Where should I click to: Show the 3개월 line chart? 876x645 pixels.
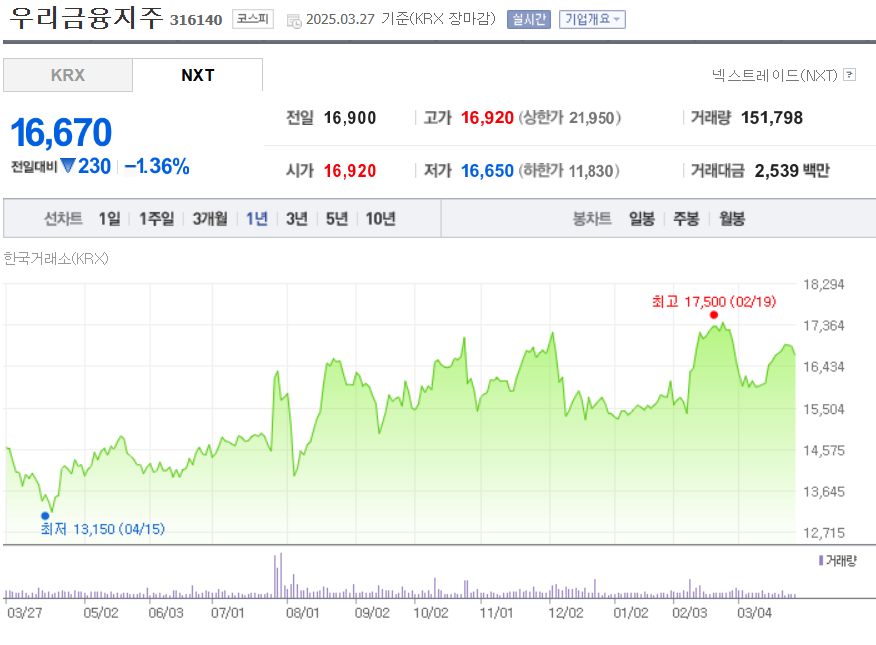(x=210, y=218)
